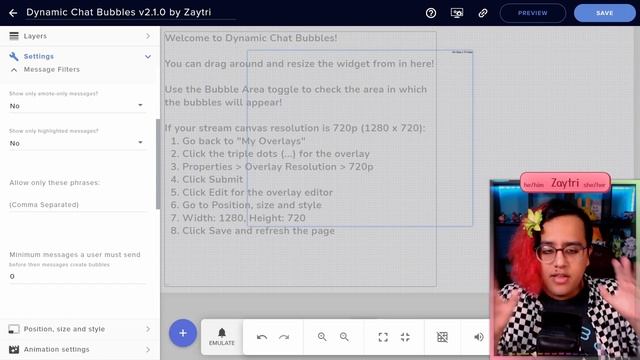Open the Emulate bell menu
The image size is (640, 360).
(x=222, y=337)
